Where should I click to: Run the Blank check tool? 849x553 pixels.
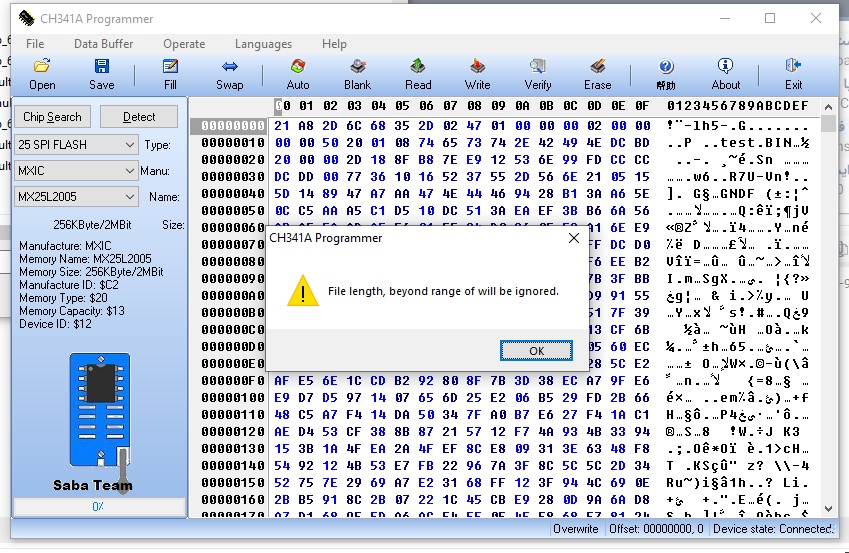[x=357, y=75]
